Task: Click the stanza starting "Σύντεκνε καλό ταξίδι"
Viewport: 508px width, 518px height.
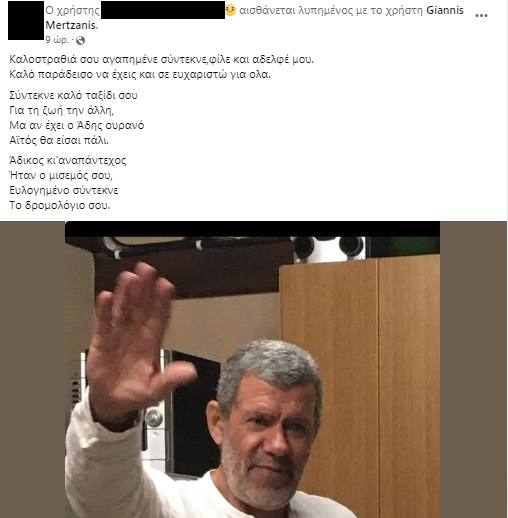Action: pos(77,118)
